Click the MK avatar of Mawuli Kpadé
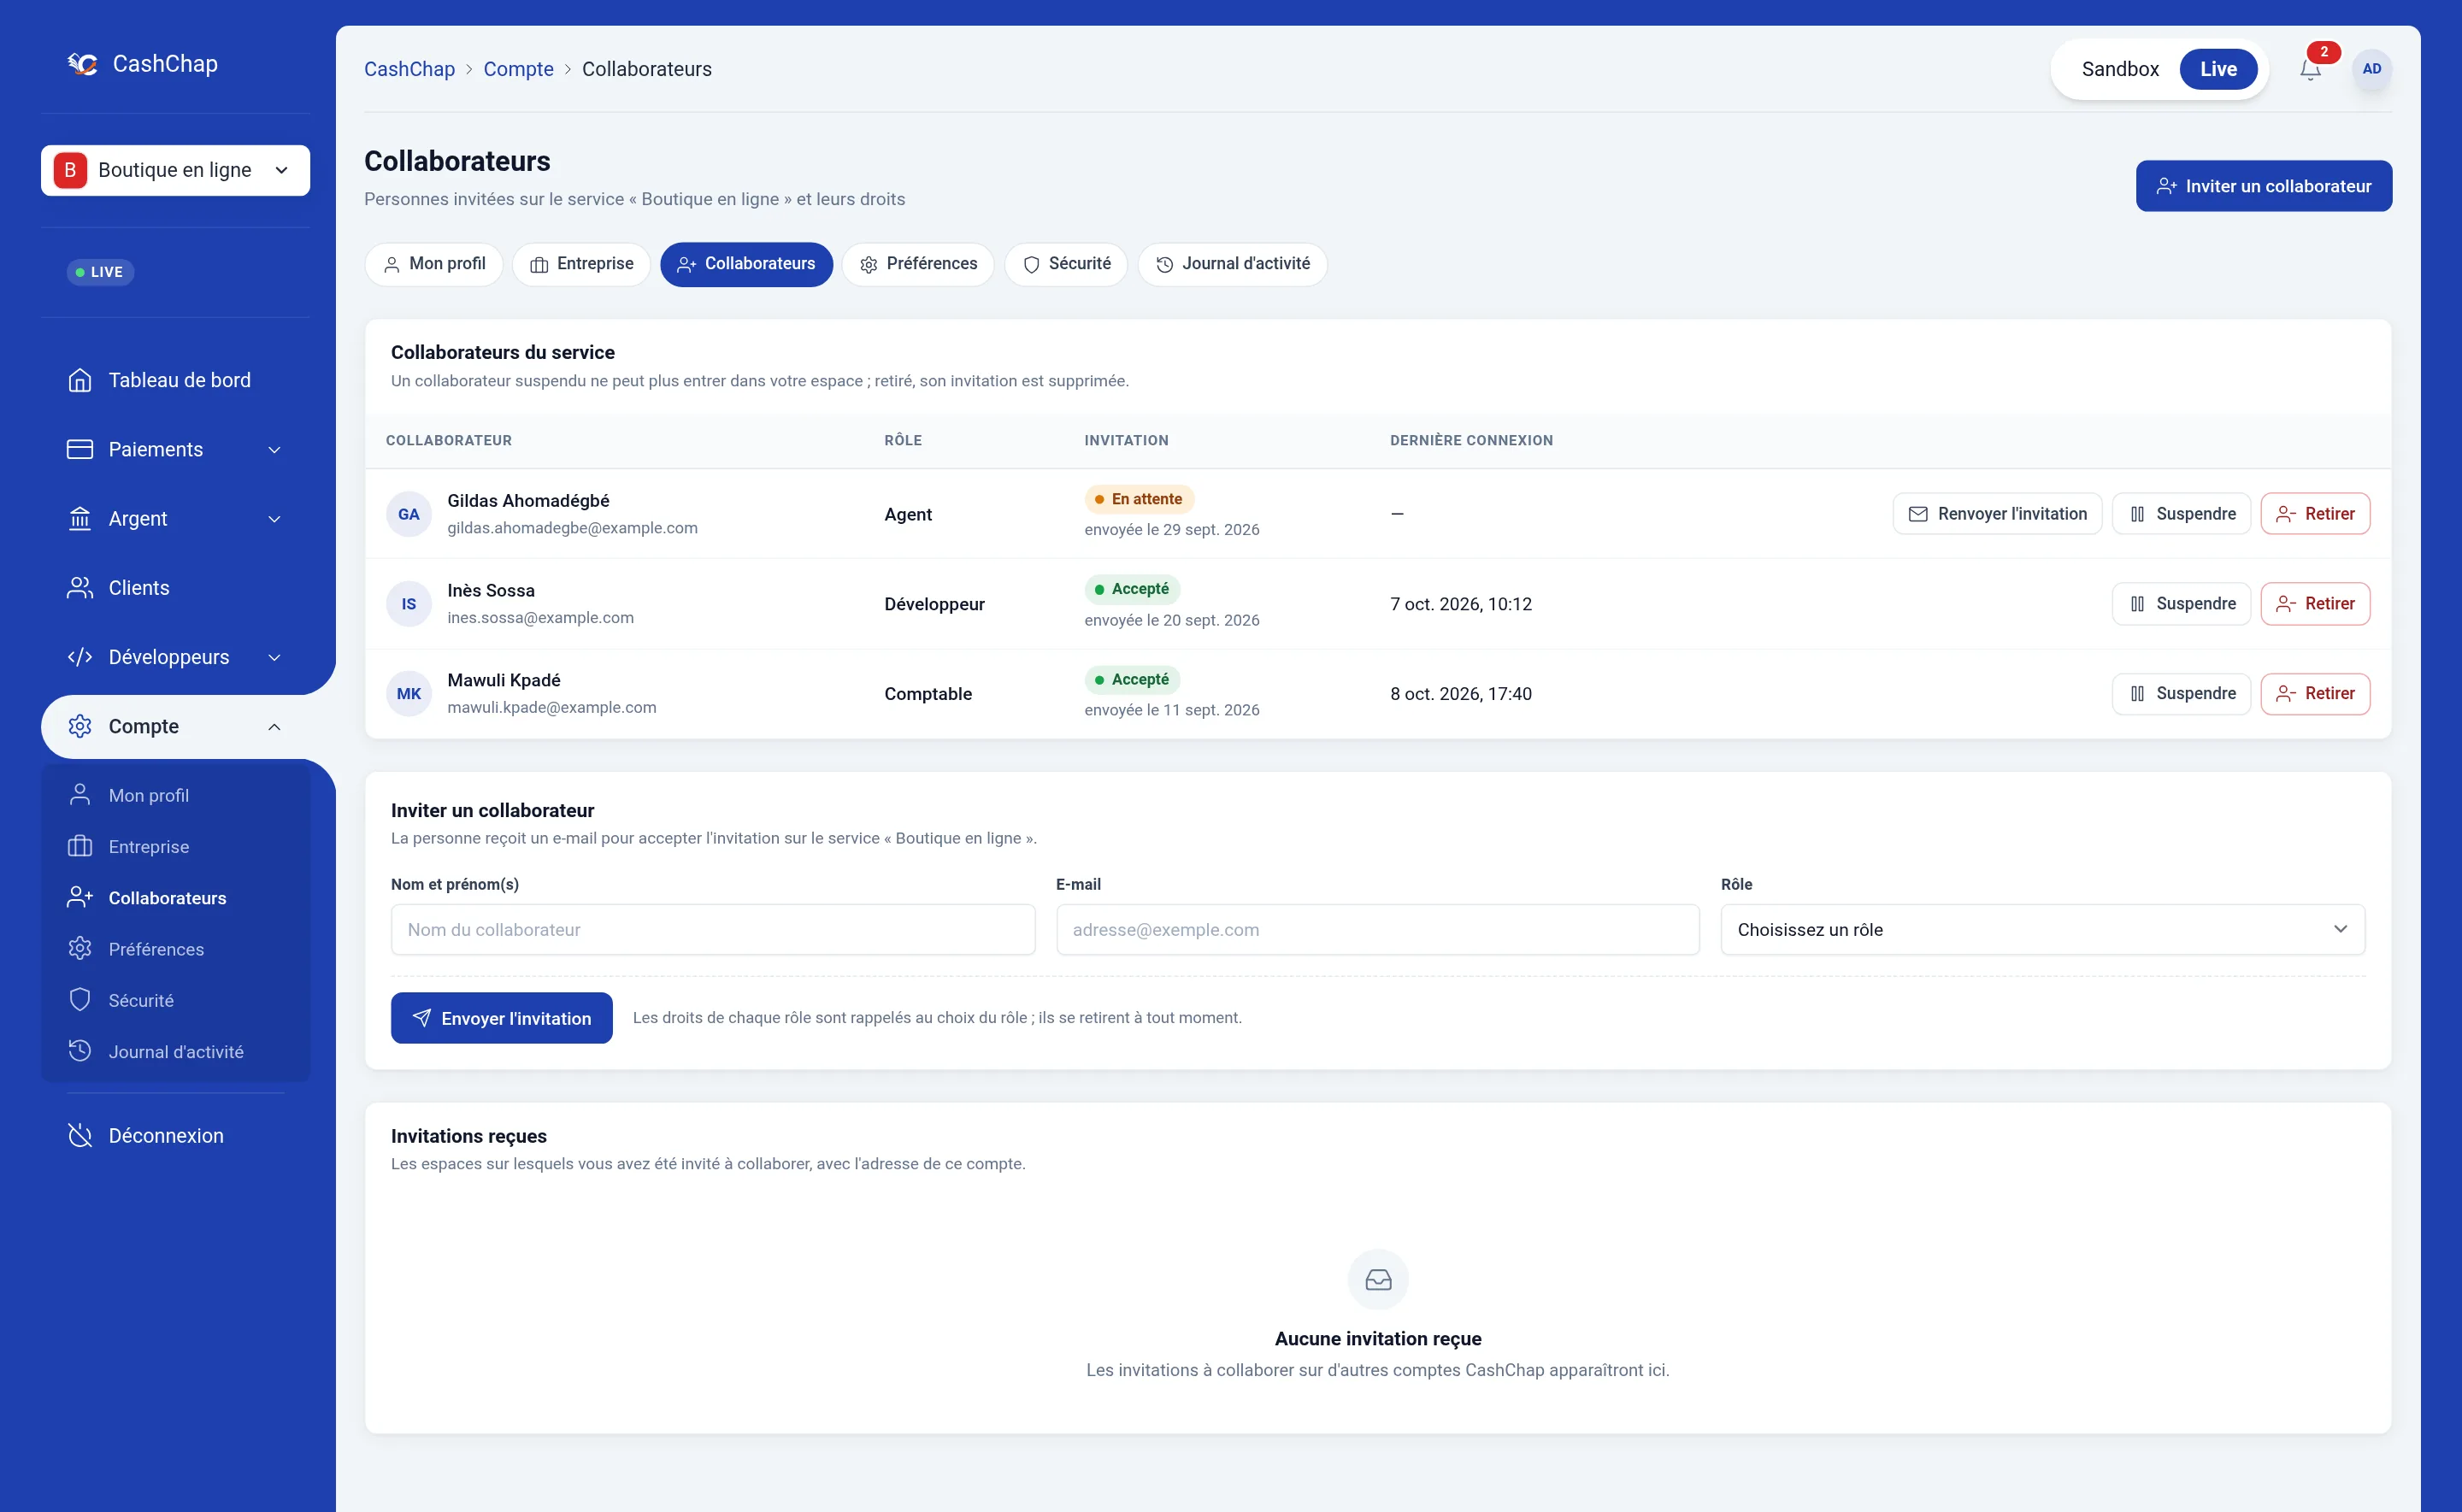 (409, 694)
